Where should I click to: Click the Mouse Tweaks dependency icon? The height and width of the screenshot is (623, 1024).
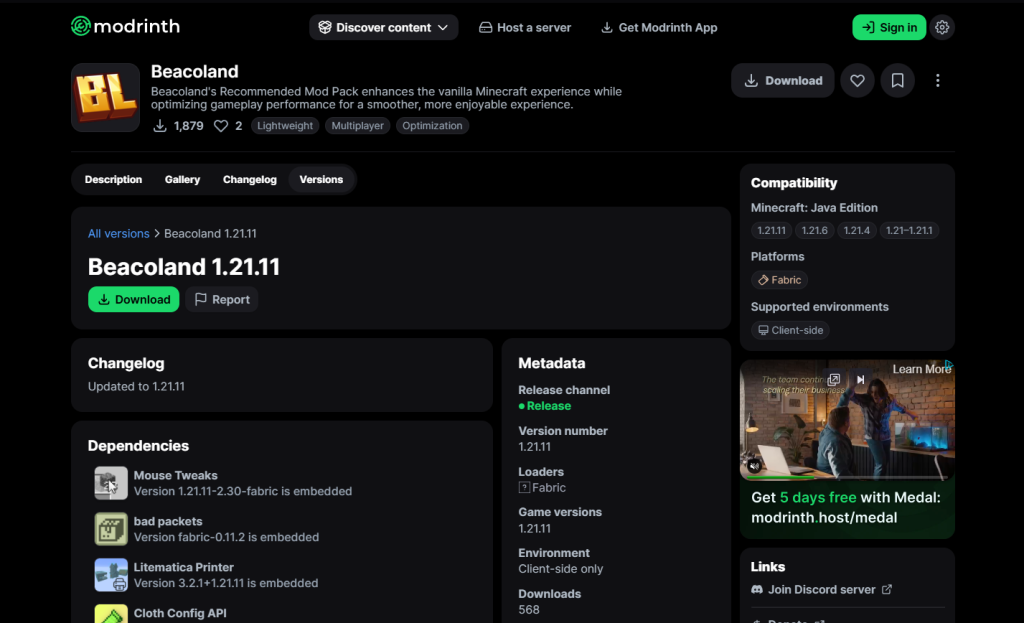pos(110,483)
